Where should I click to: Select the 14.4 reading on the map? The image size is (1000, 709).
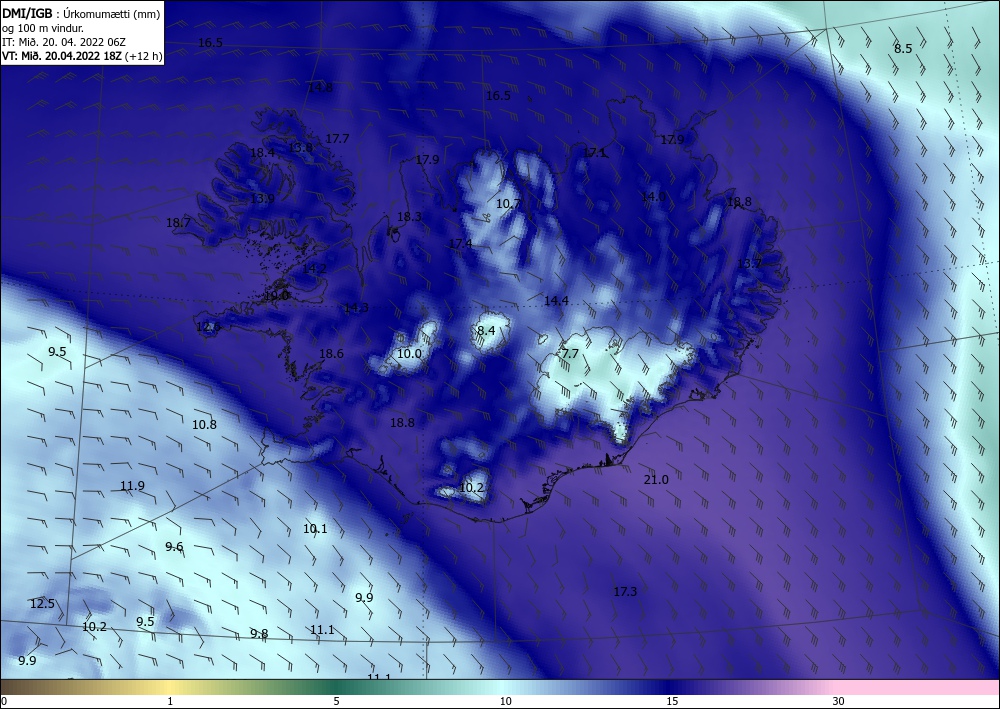[x=556, y=300]
